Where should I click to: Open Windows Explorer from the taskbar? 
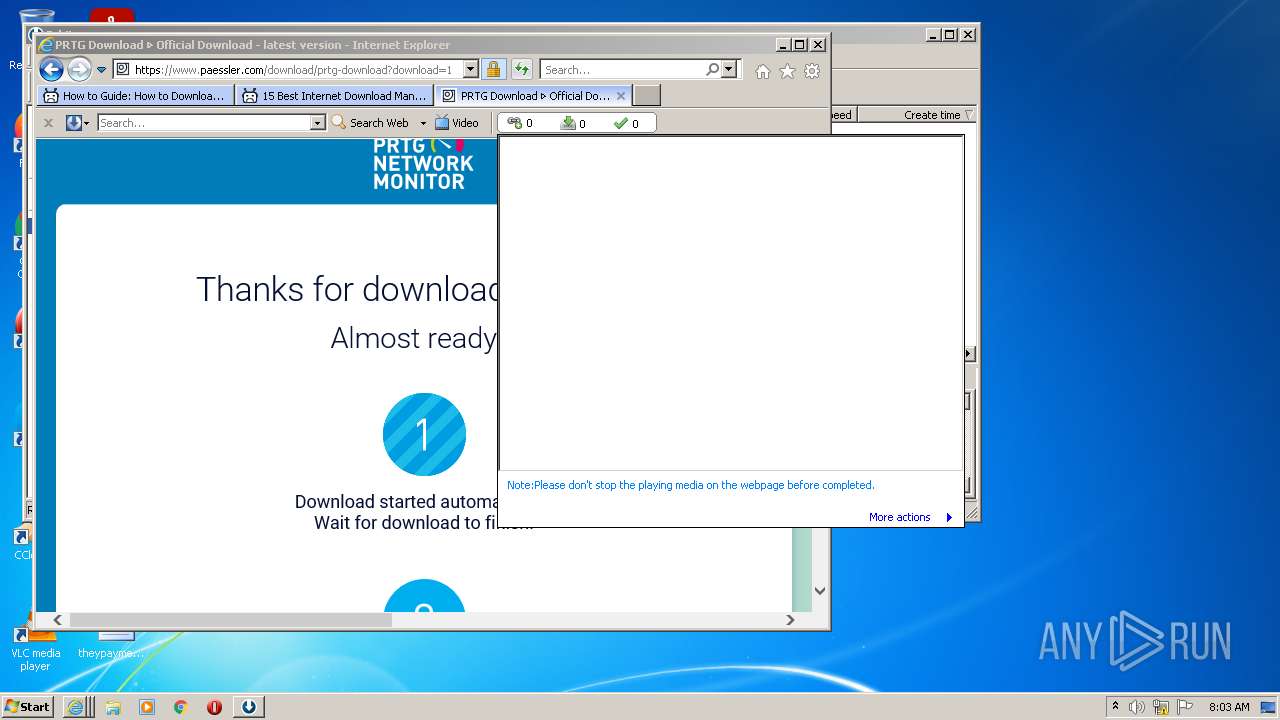click(x=113, y=707)
